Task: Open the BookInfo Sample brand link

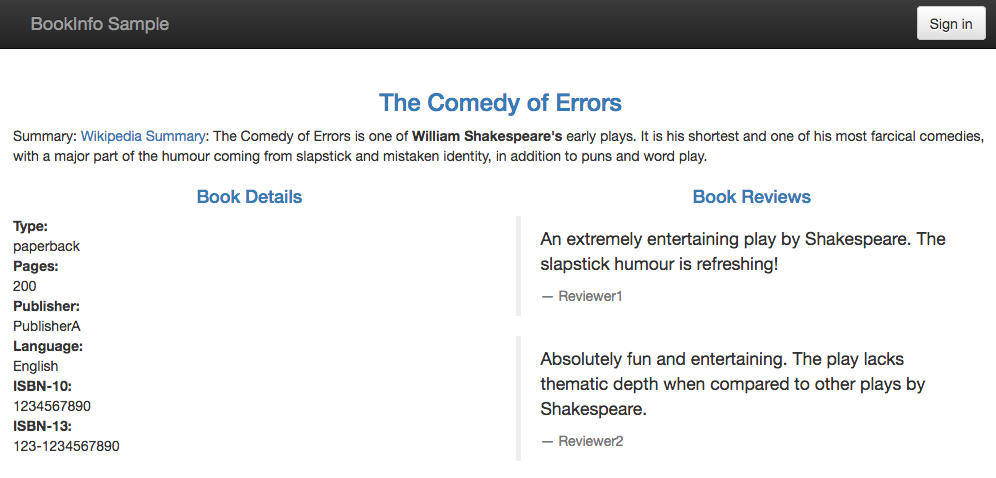Action: tap(100, 24)
